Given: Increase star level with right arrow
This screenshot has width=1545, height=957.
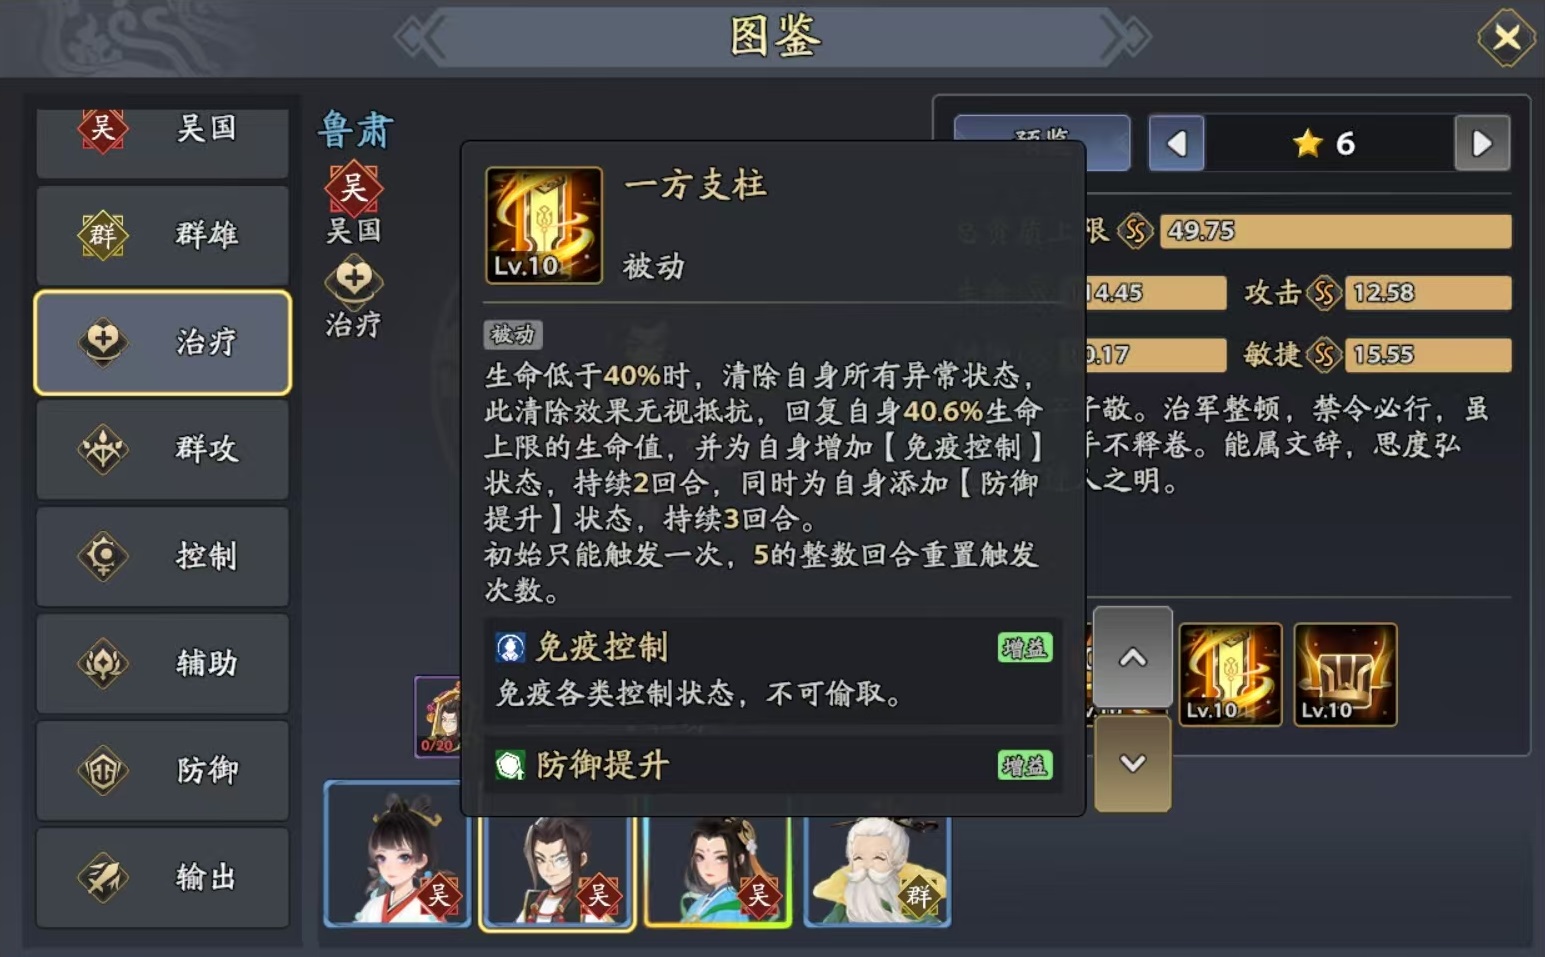Looking at the screenshot, I should point(1482,144).
